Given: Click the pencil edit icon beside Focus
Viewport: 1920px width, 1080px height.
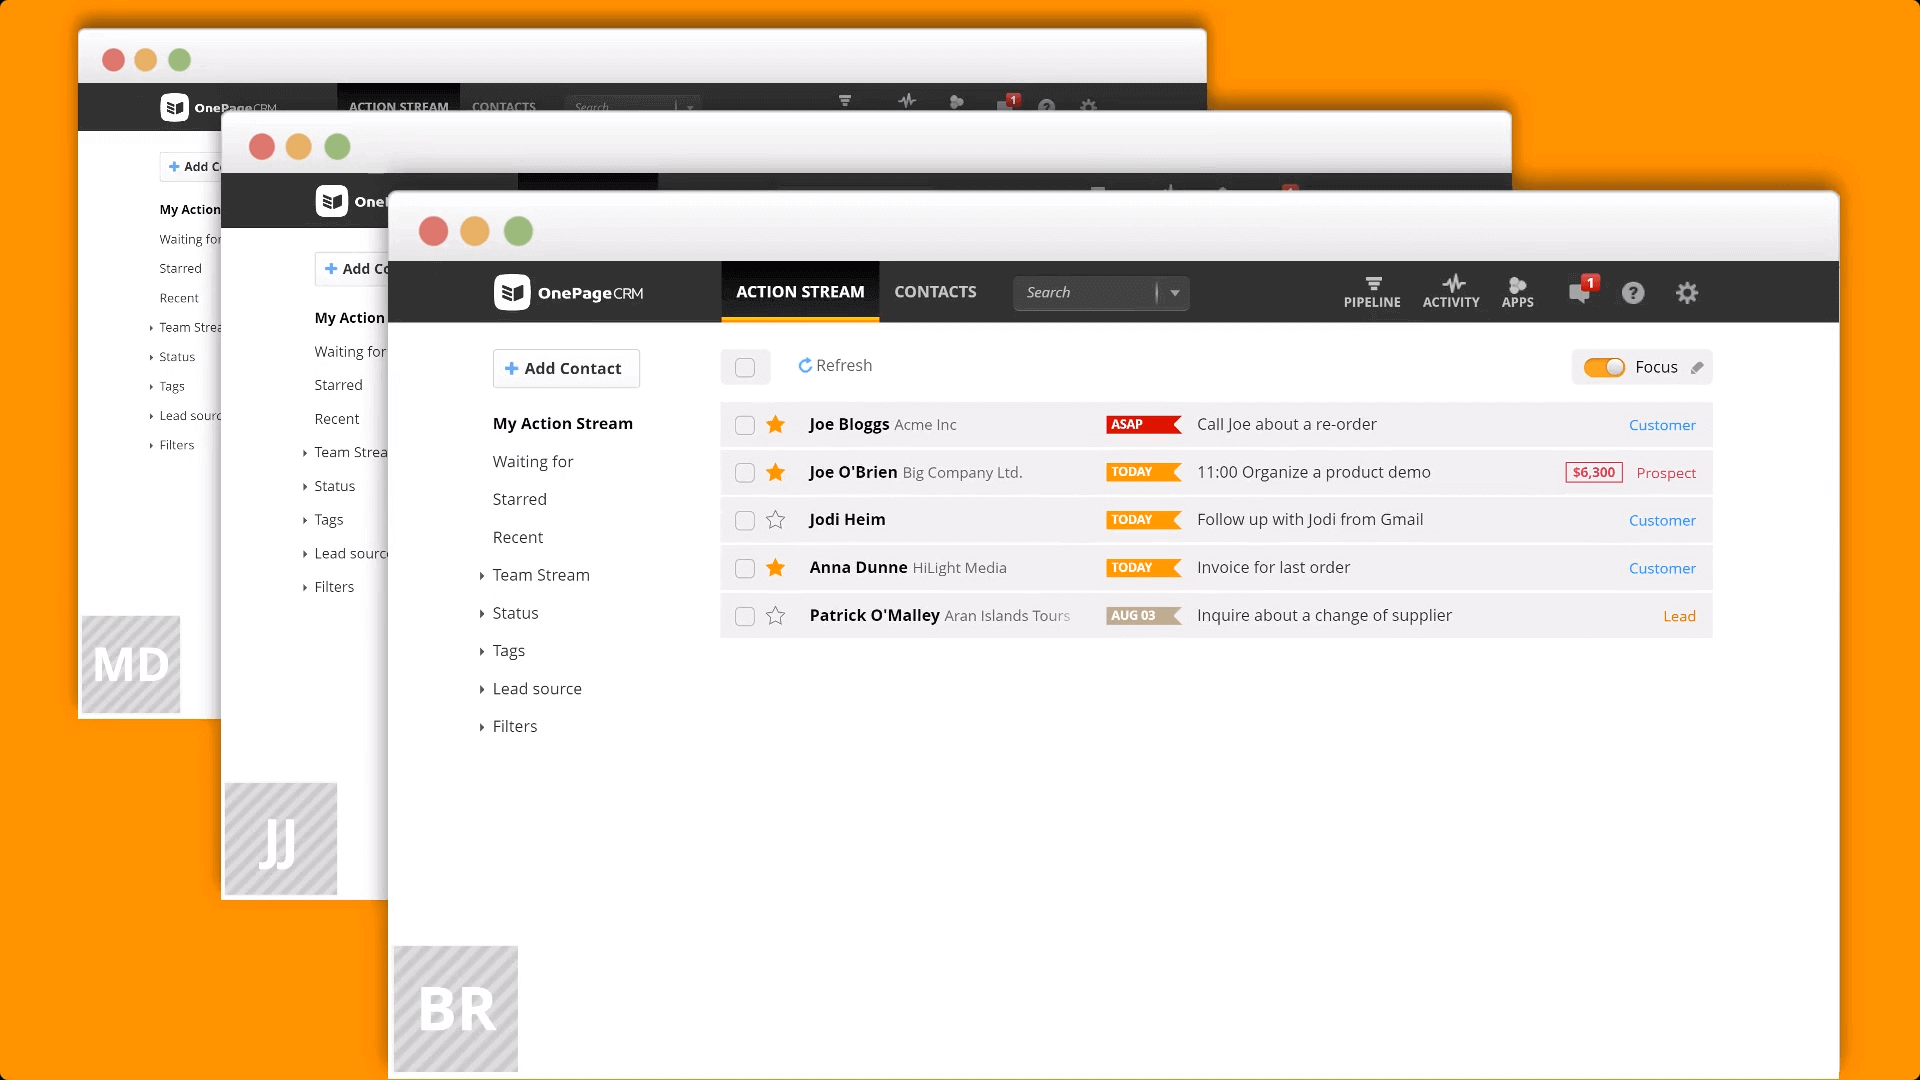Looking at the screenshot, I should click(1697, 368).
